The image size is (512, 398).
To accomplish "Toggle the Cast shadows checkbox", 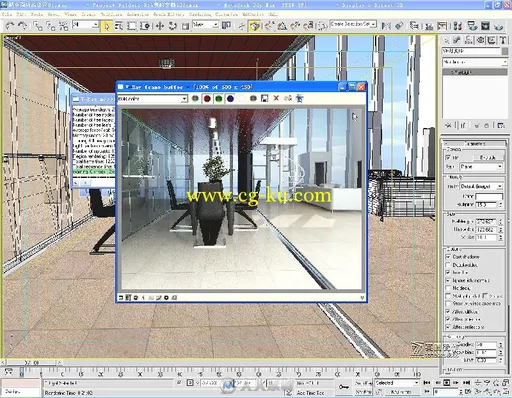I will pyautogui.click(x=448, y=257).
